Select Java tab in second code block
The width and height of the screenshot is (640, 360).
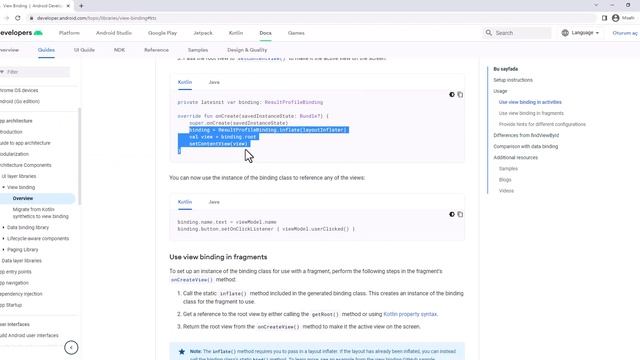coord(214,202)
